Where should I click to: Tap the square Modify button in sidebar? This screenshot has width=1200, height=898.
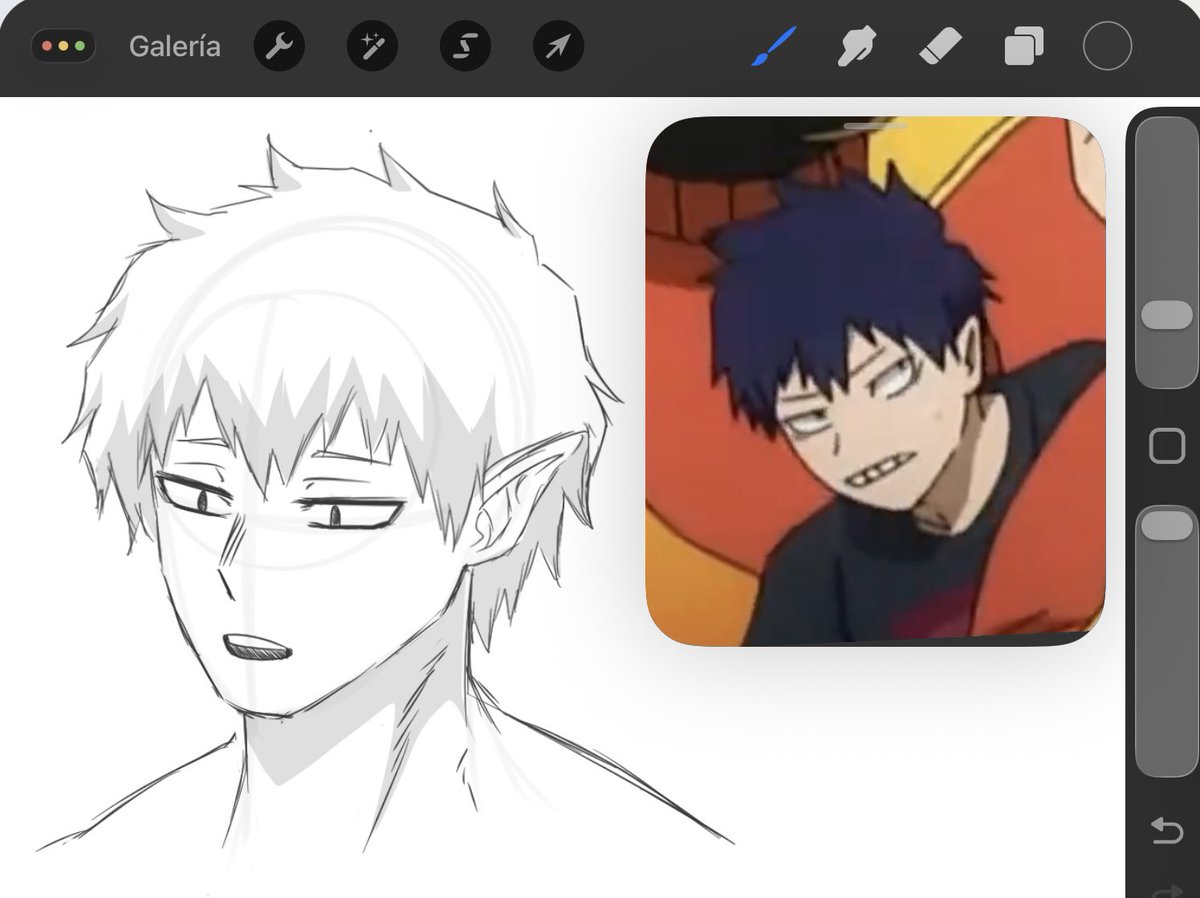click(1166, 446)
